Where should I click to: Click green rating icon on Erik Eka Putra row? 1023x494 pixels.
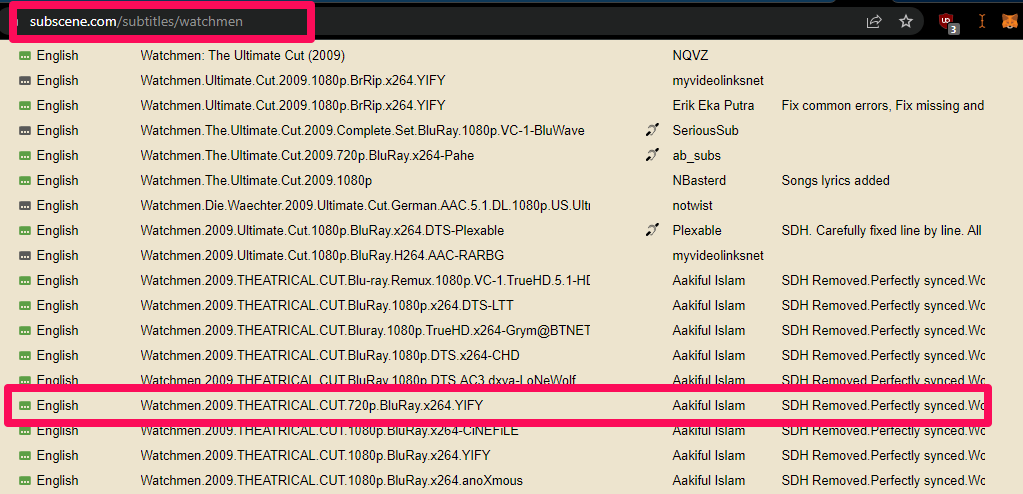pos(25,106)
